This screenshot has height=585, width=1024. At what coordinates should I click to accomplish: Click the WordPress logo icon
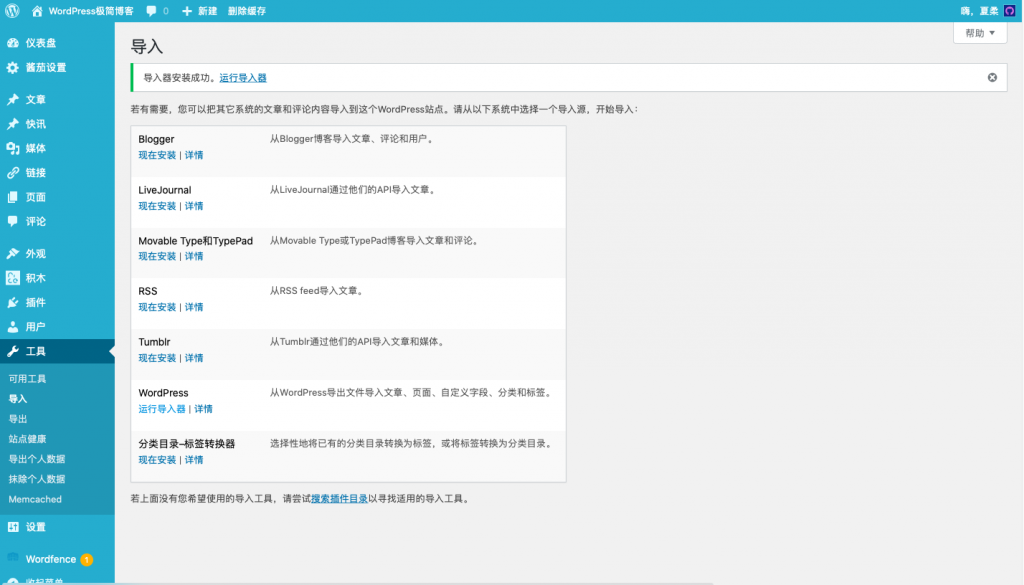coord(12,10)
